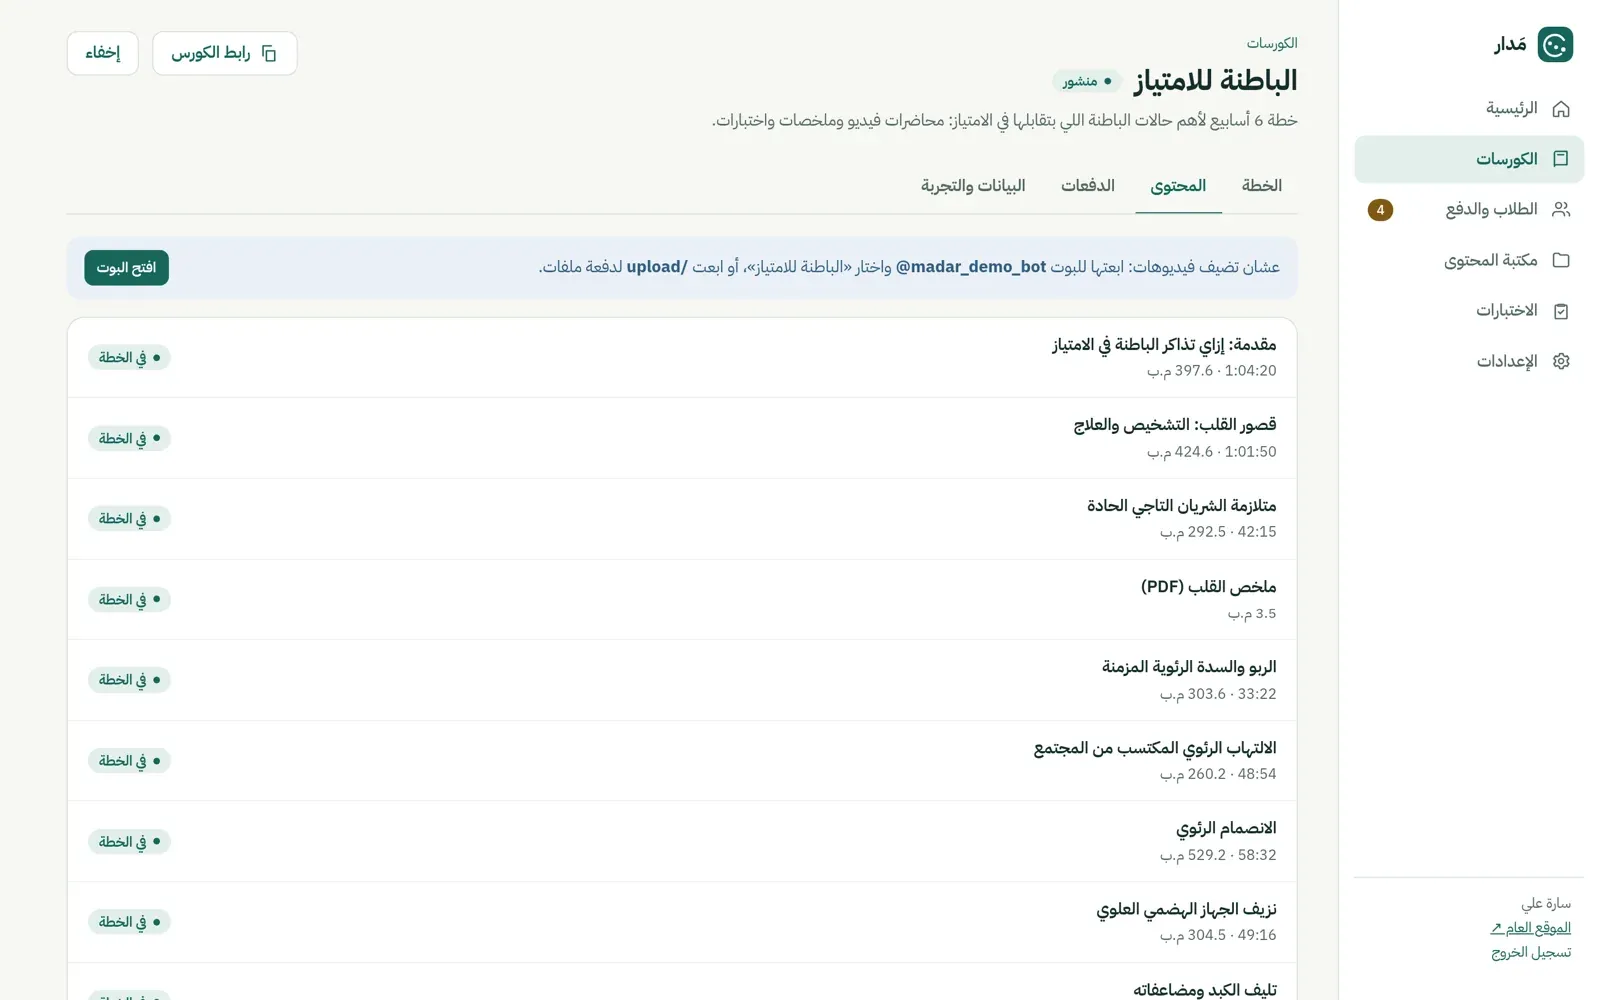Open the البيانات والتجربة tab

tap(973, 186)
